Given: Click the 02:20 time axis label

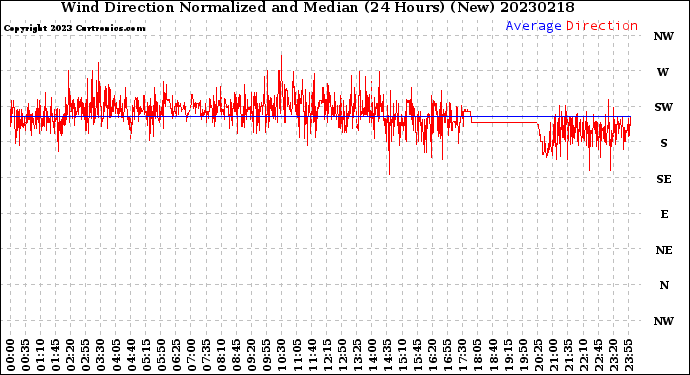Looking at the screenshot, I should (x=71, y=355).
